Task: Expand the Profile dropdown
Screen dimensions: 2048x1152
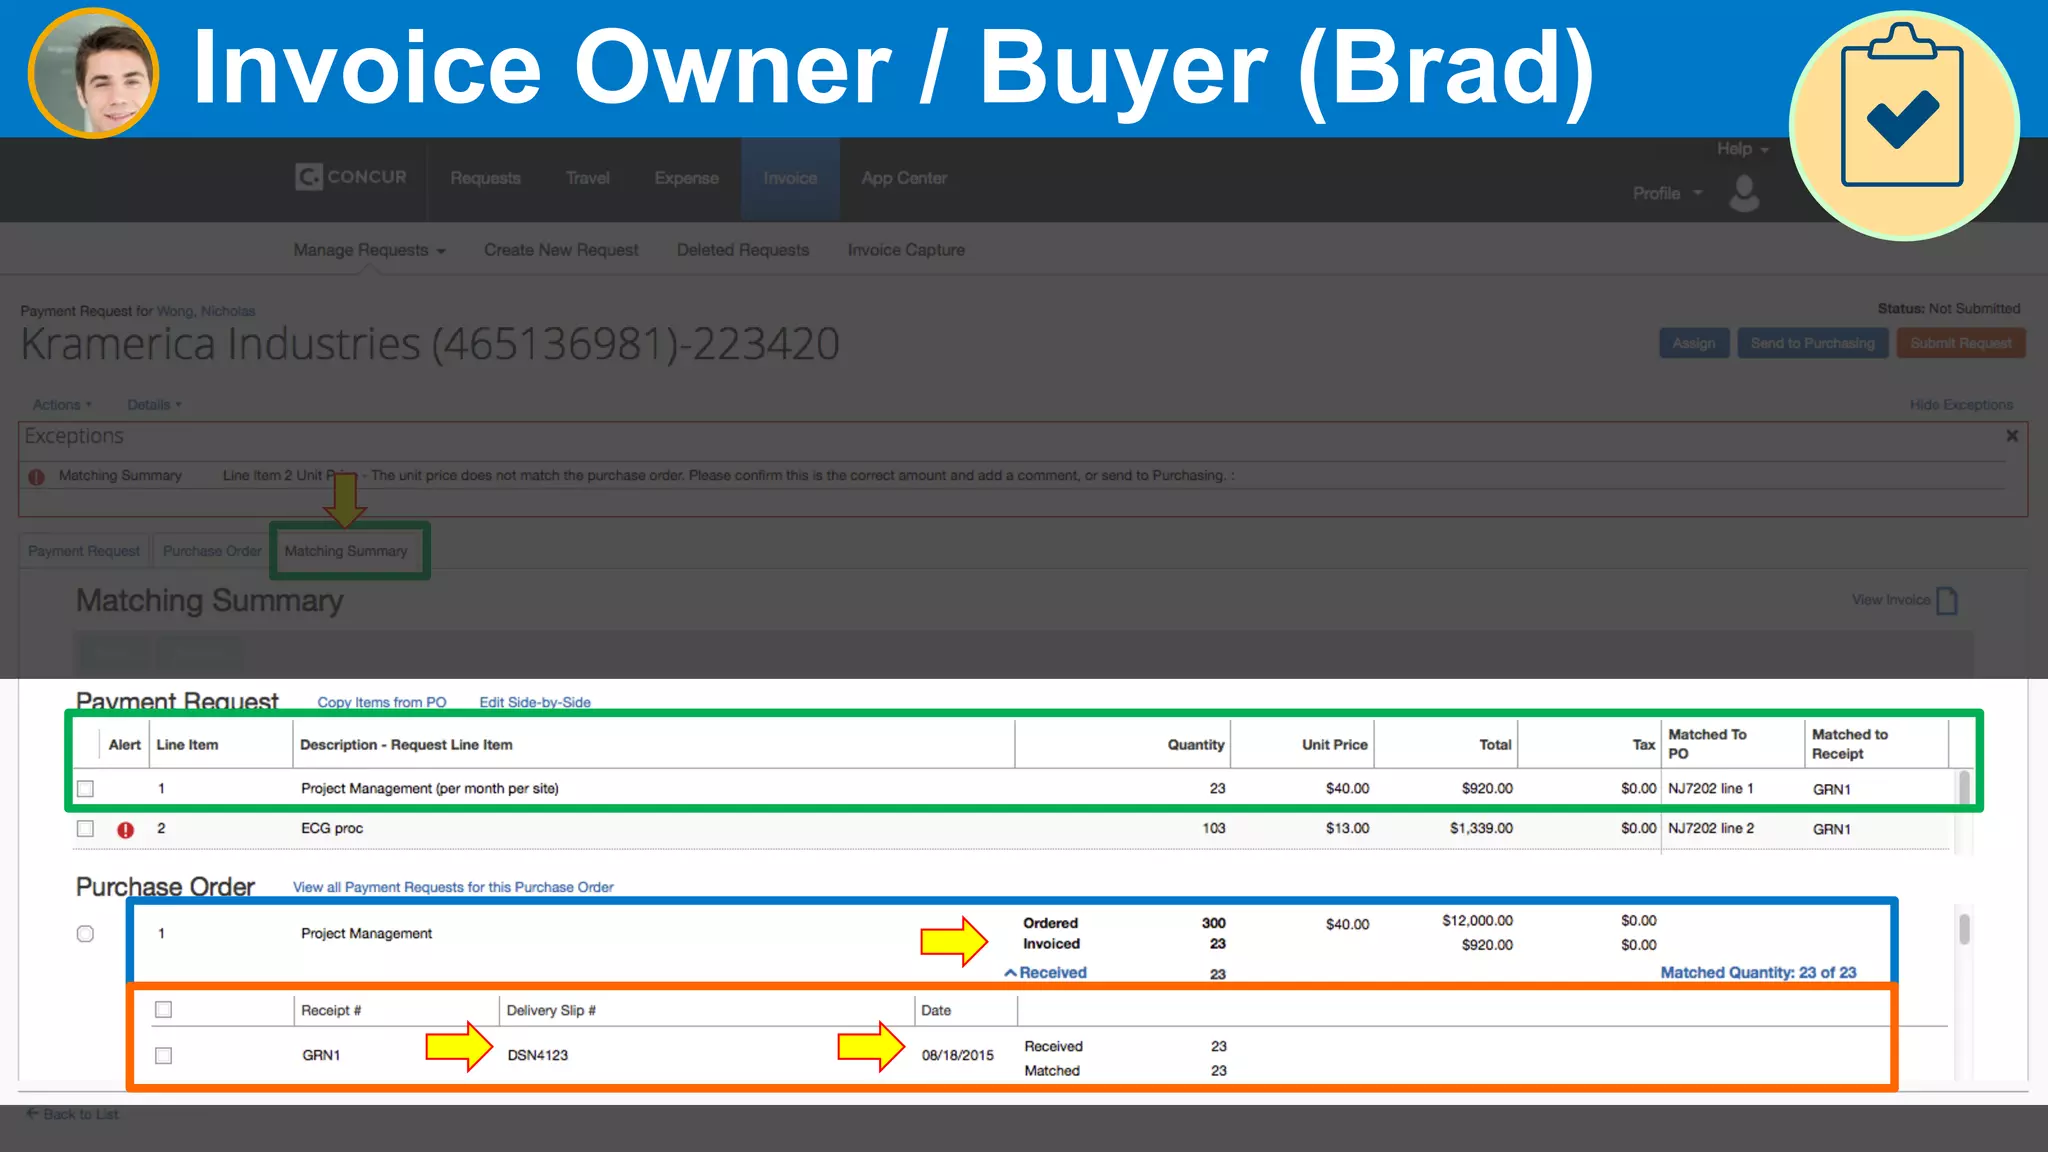Action: tap(1667, 193)
